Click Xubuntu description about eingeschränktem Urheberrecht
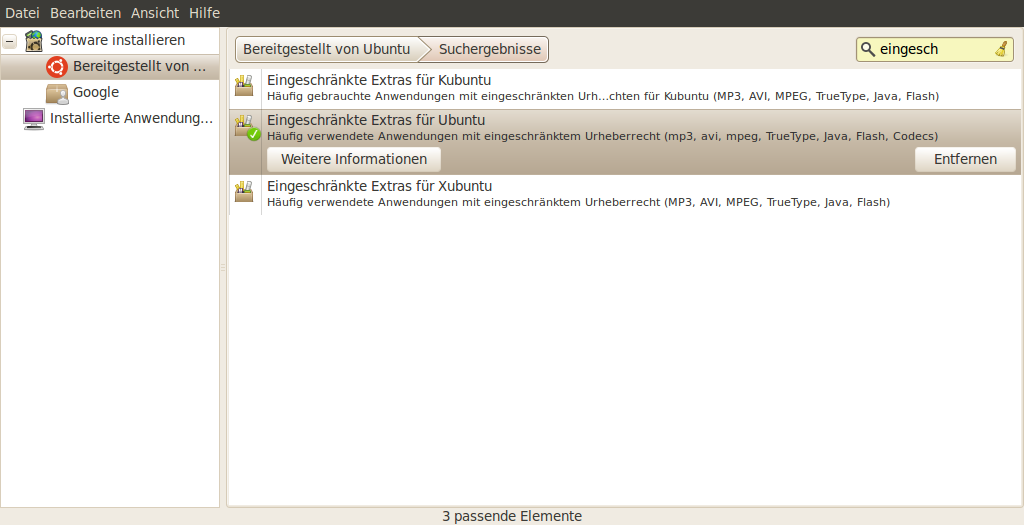The image size is (1024, 525). 579,202
